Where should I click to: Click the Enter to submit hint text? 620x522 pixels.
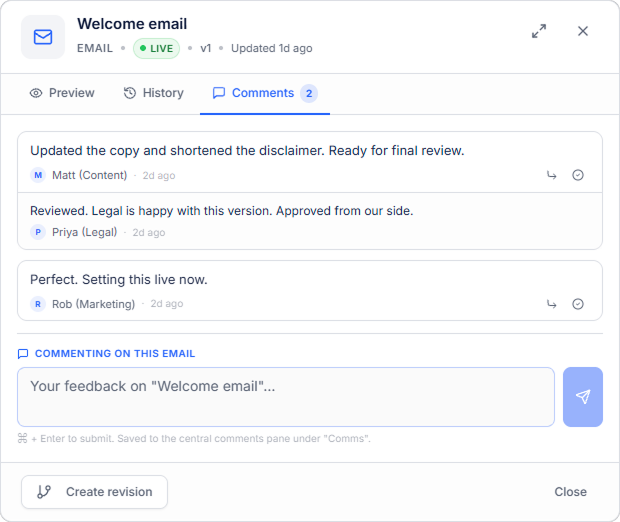pyautogui.click(x=194, y=439)
